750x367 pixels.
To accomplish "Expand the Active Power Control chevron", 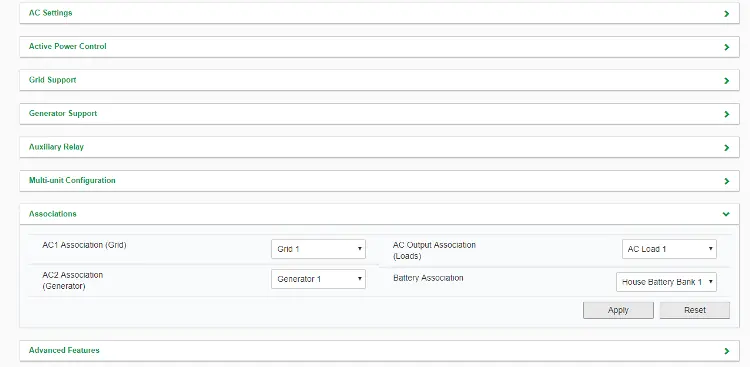I will [727, 47].
